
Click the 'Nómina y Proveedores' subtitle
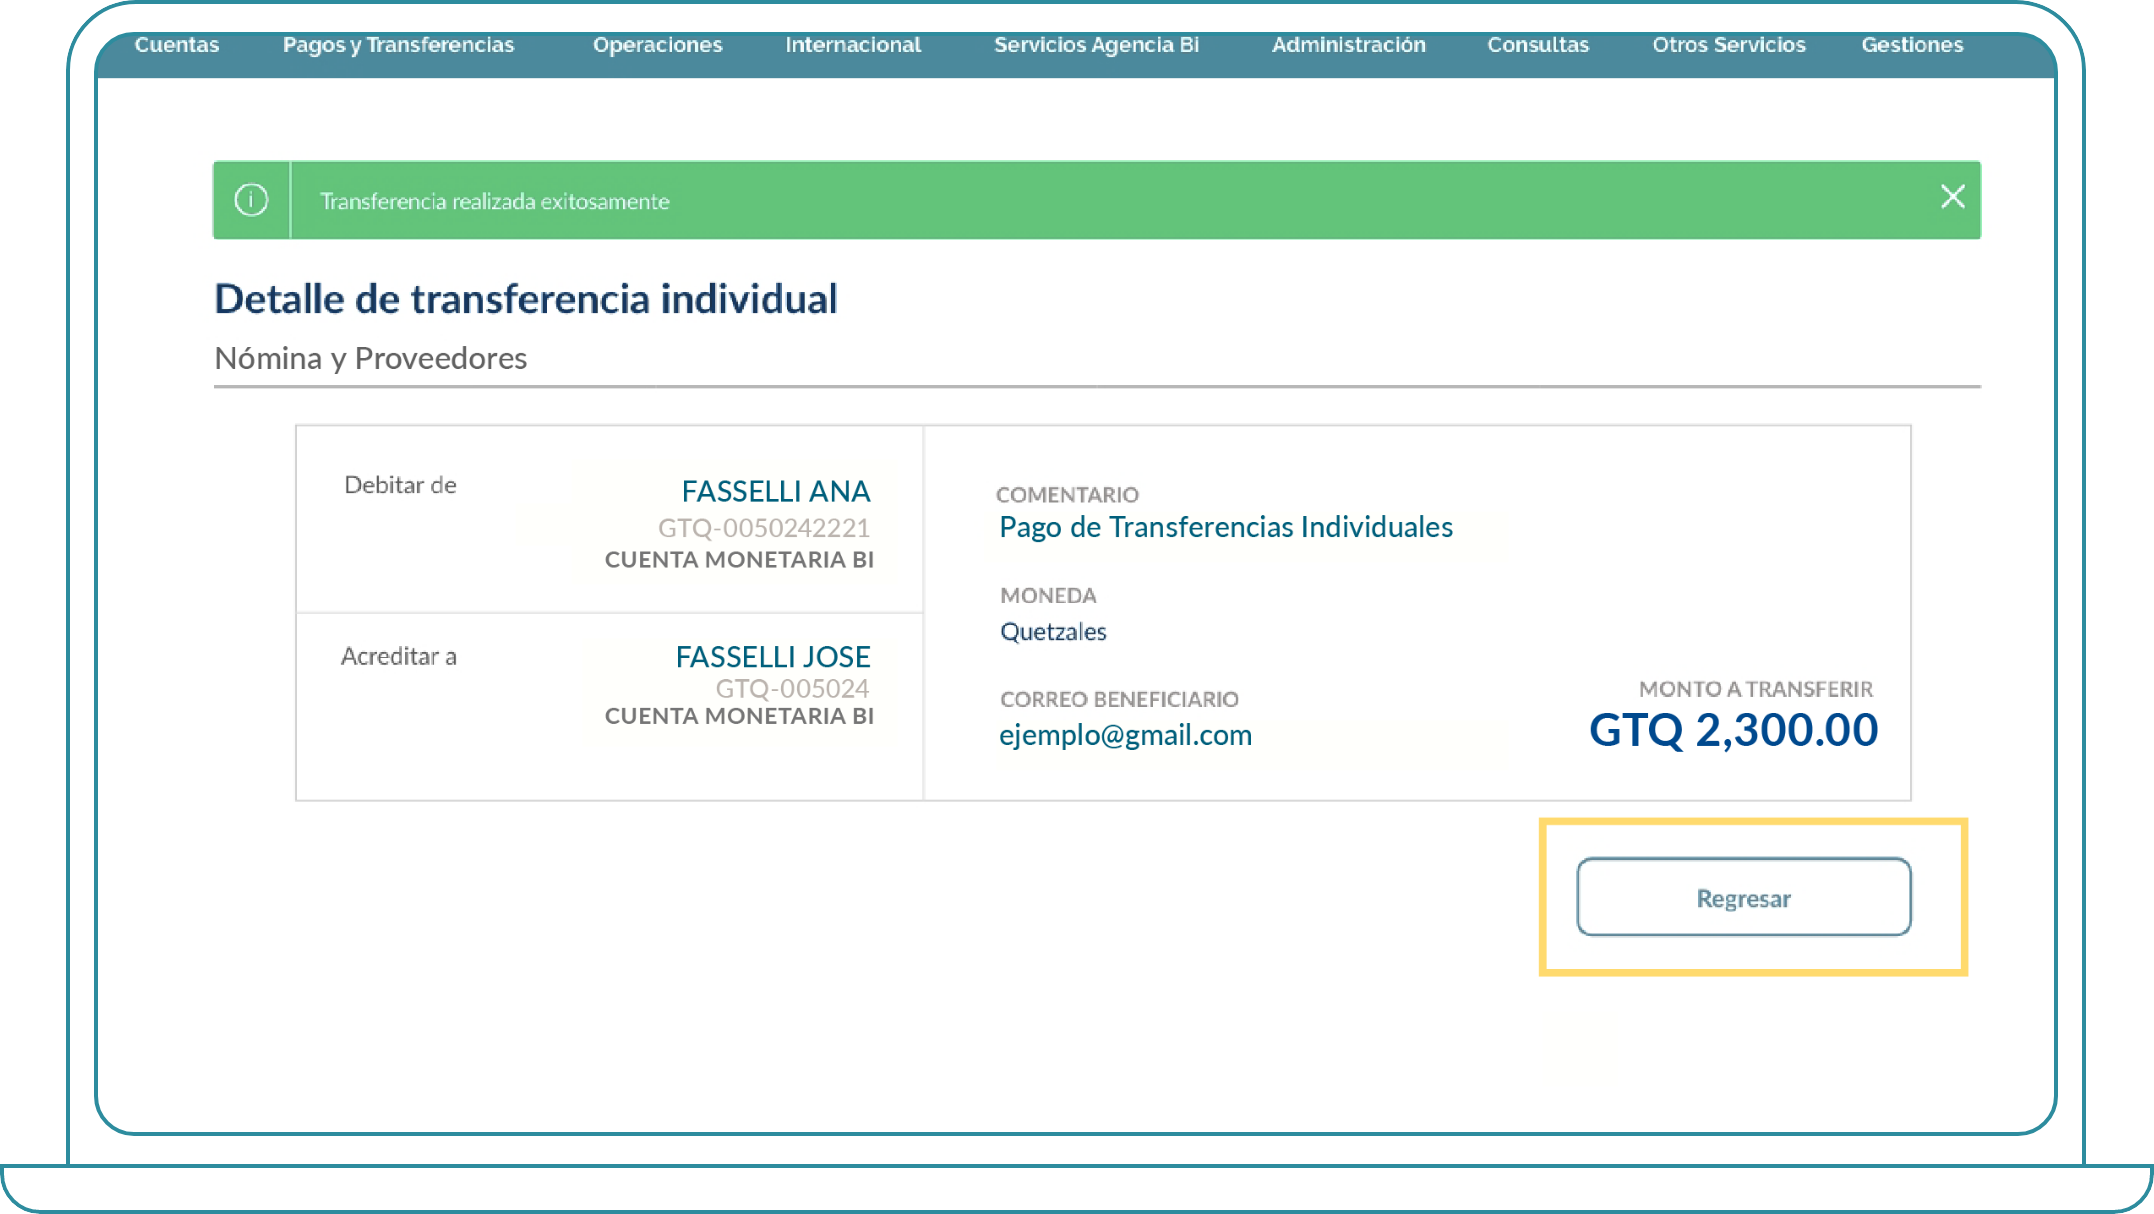pyautogui.click(x=371, y=358)
